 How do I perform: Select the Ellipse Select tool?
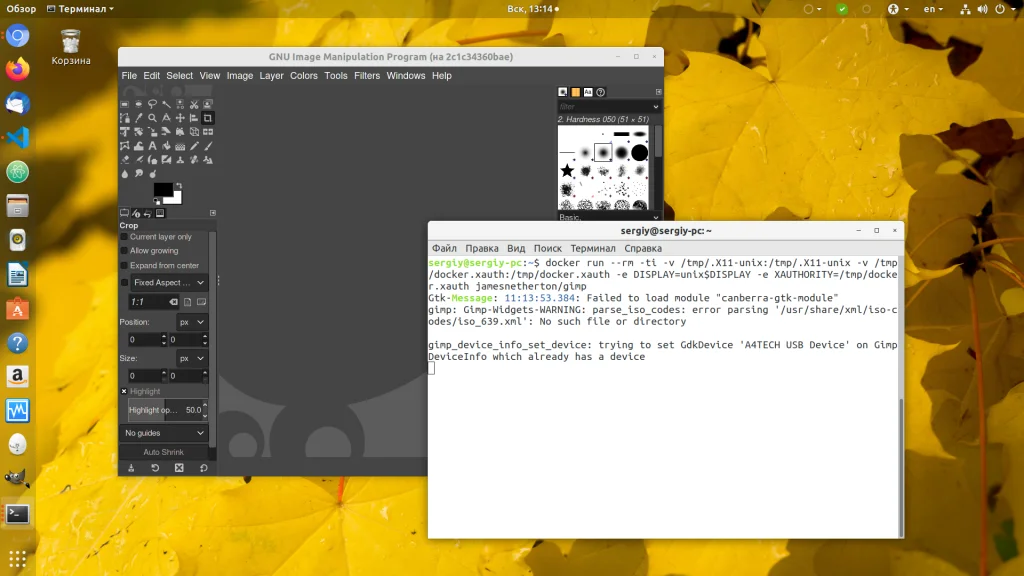point(138,104)
